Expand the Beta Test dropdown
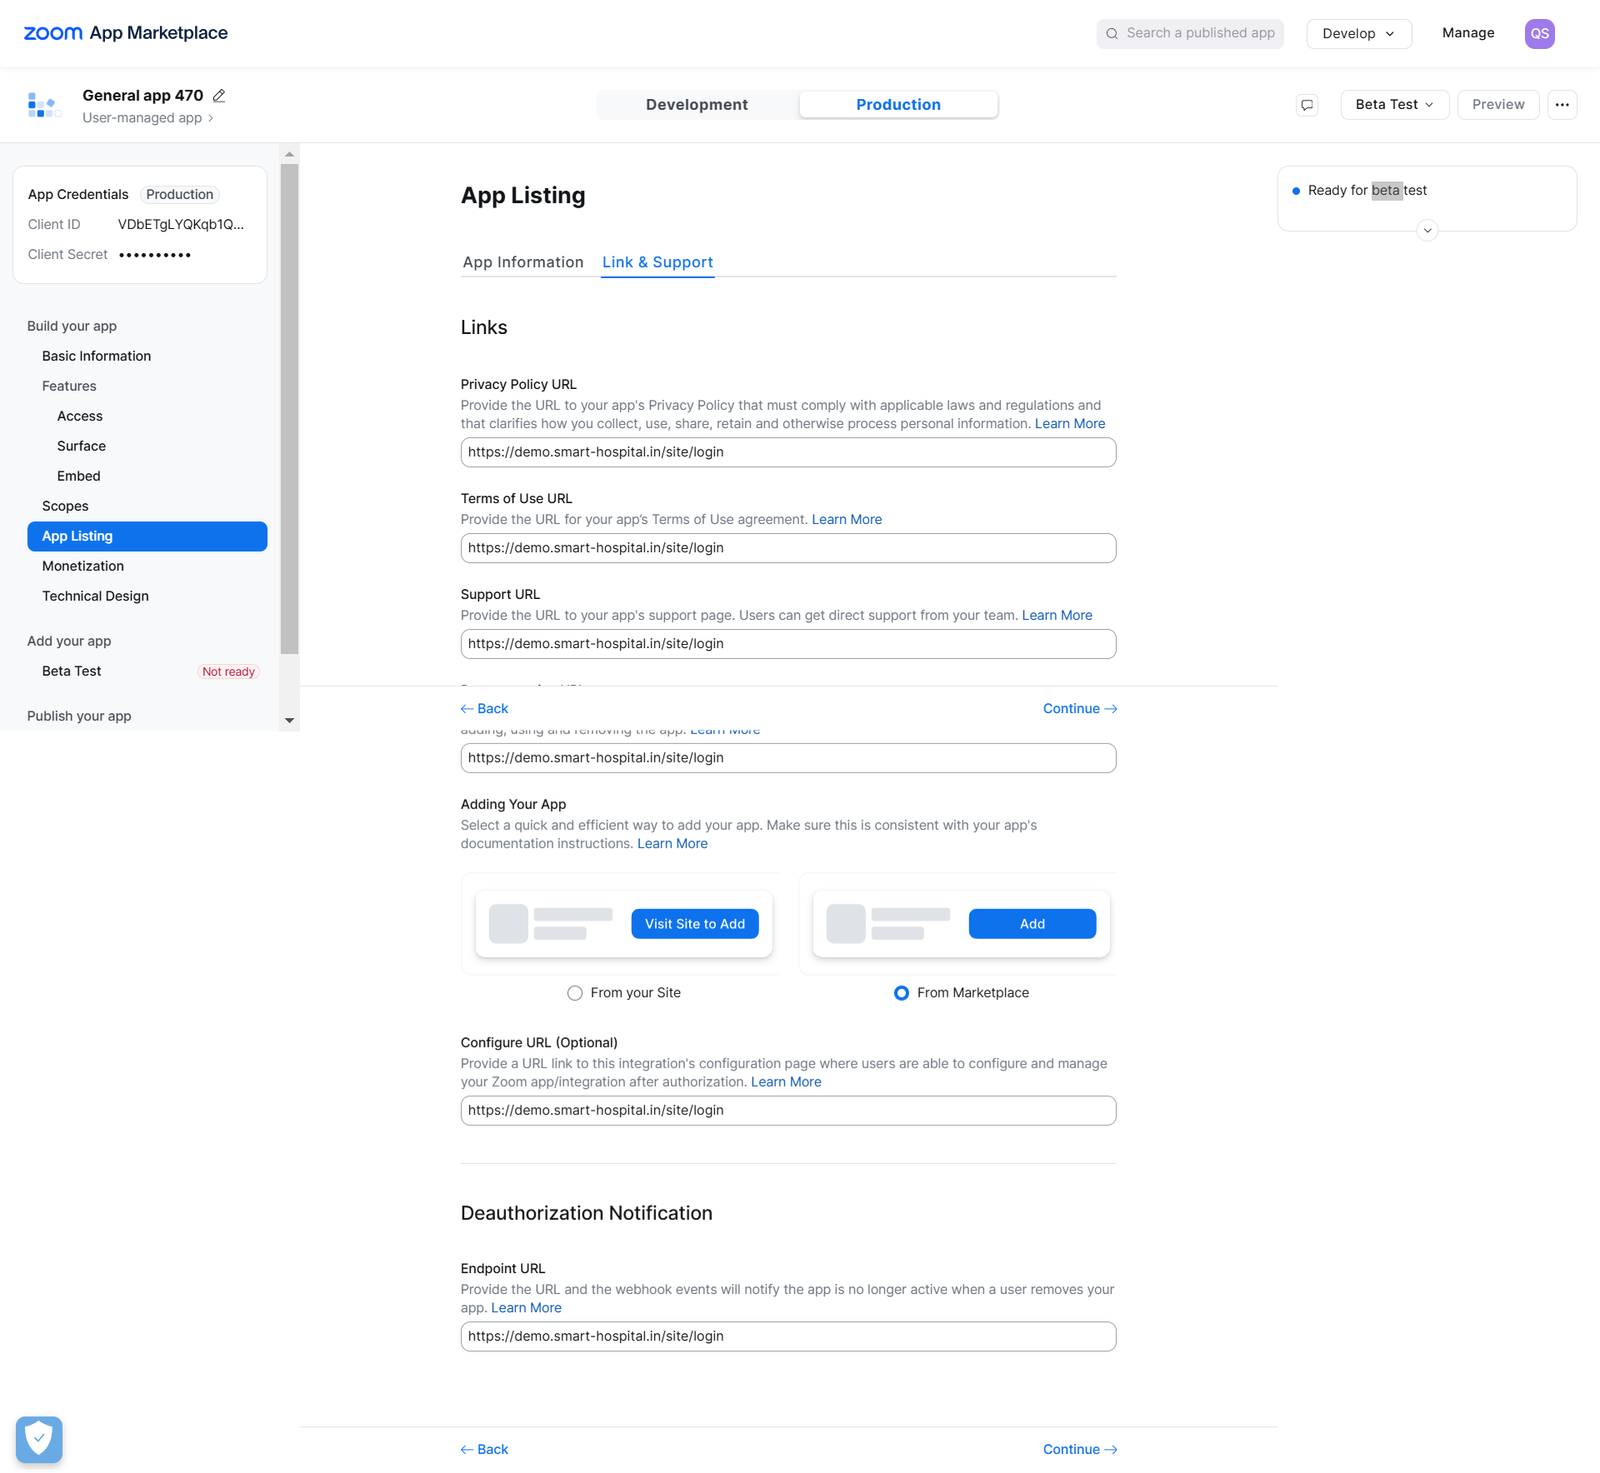The height and width of the screenshot is (1473, 1600). click(x=1394, y=105)
